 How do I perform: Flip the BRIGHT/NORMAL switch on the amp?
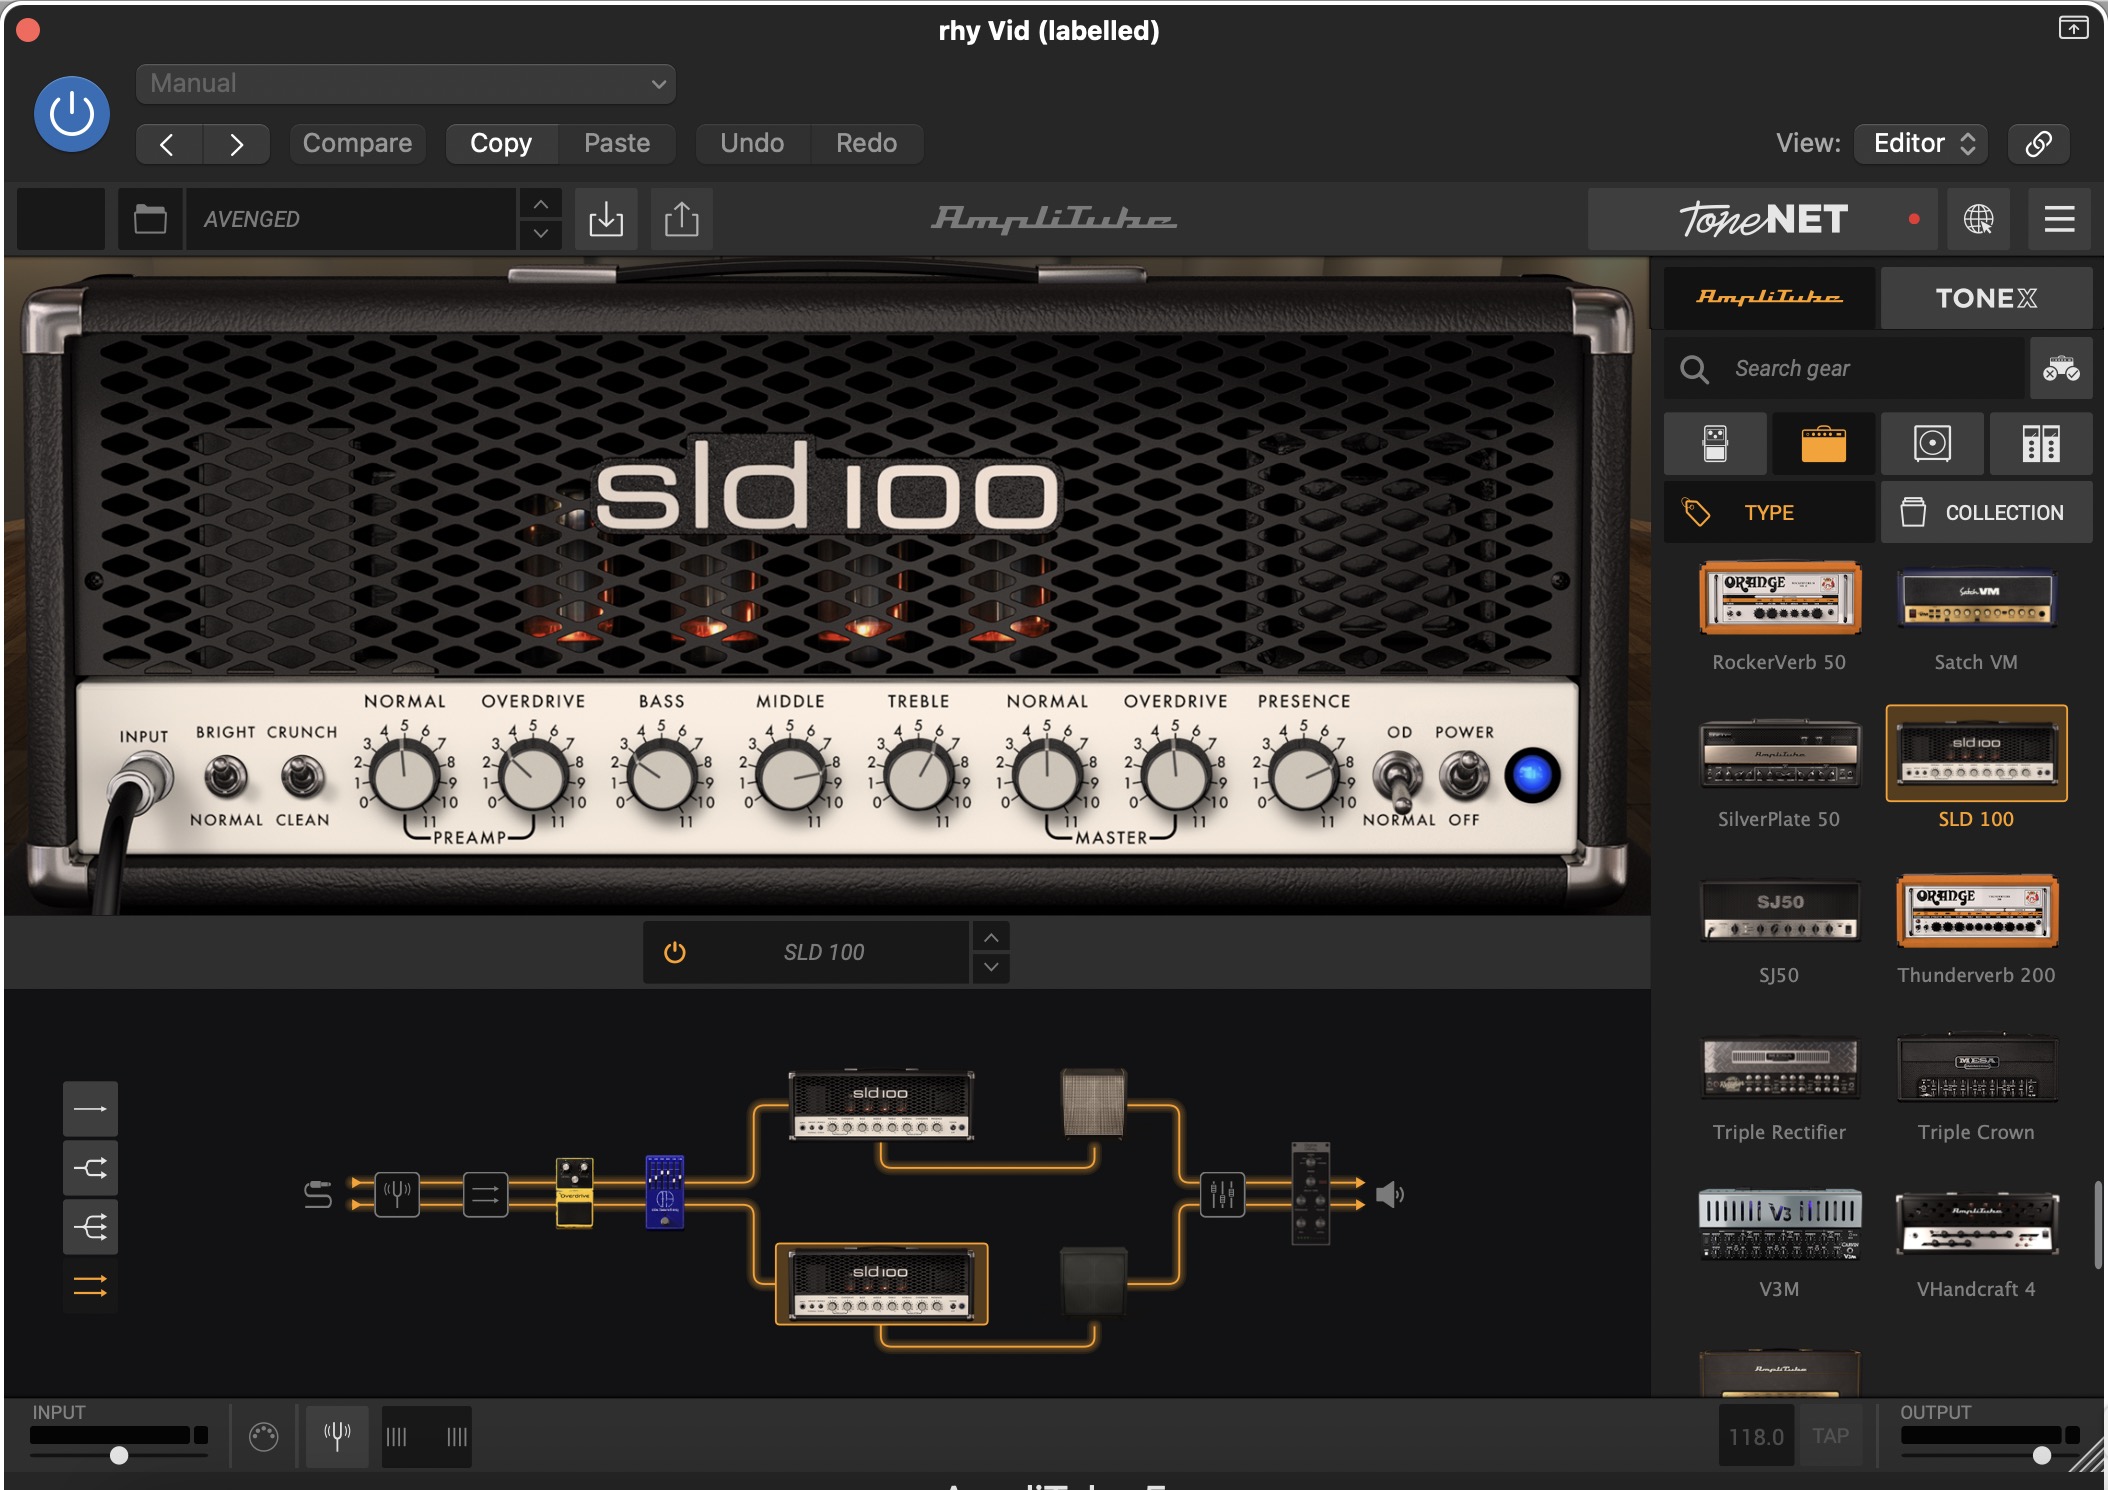[x=226, y=776]
